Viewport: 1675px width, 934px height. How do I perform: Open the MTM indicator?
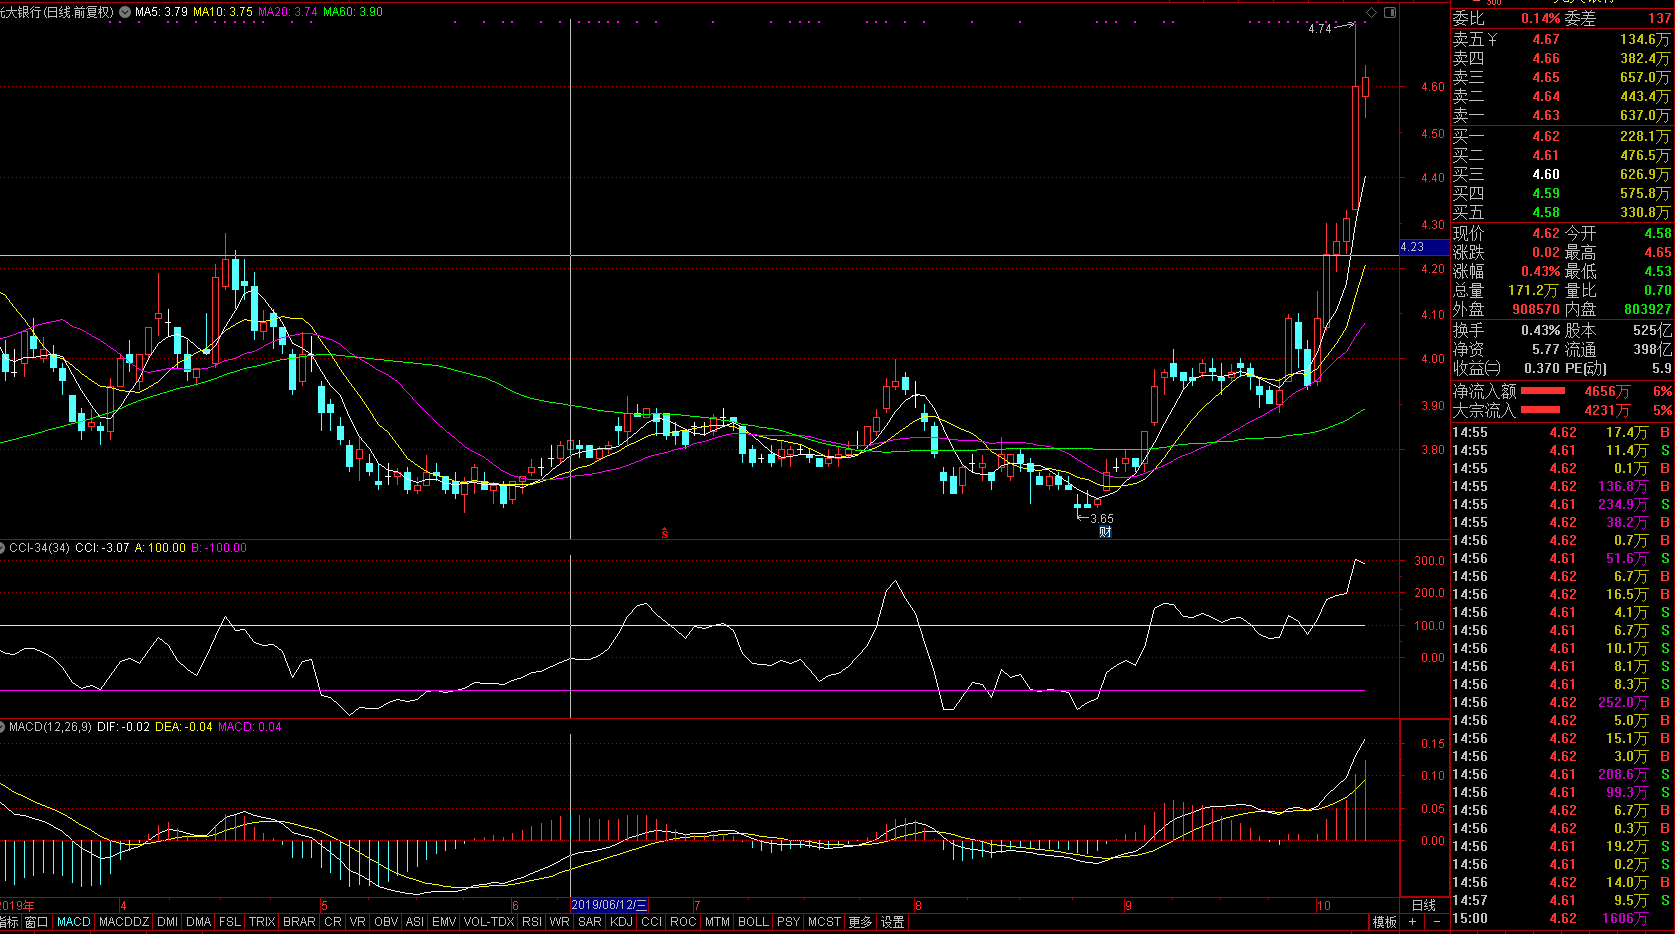coord(717,922)
